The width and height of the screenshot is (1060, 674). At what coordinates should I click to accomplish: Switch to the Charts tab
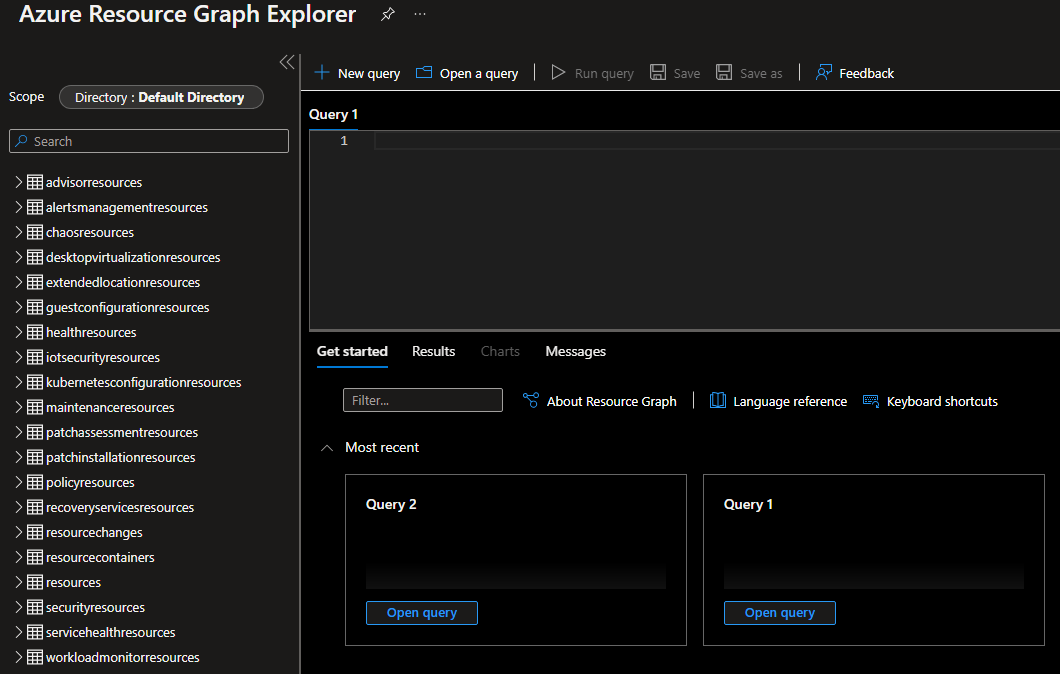pyautogui.click(x=500, y=352)
